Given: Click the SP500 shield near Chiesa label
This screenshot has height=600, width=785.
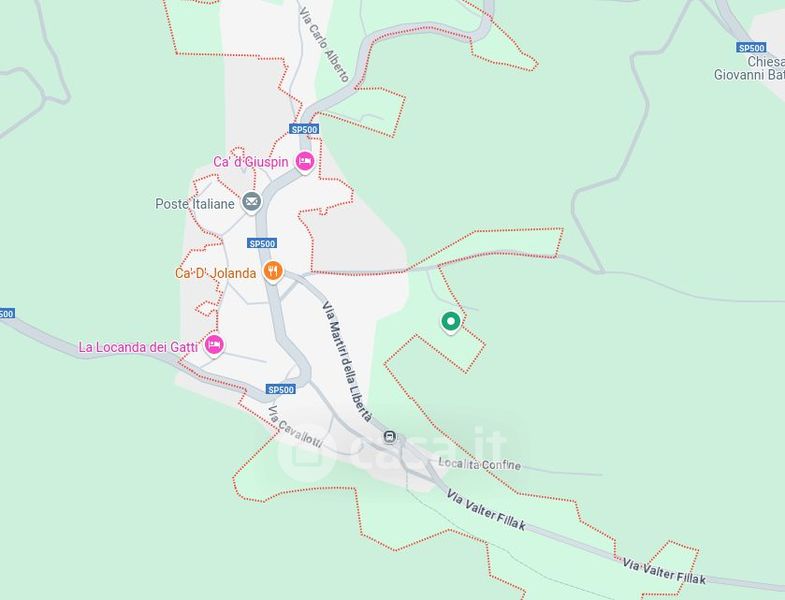Looking at the screenshot, I should (x=751, y=48).
